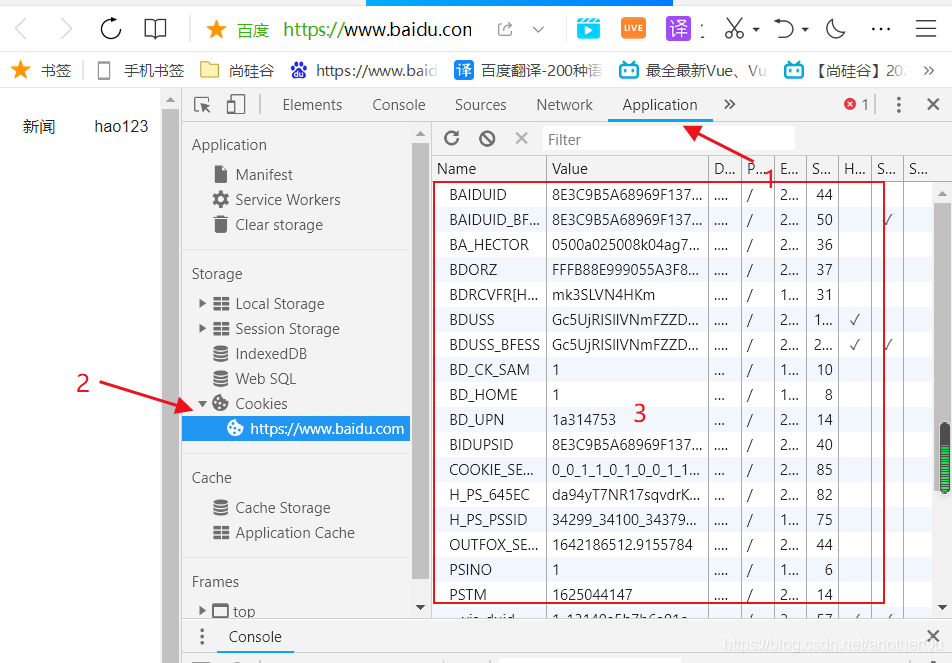
Task: Open address bar dropdown chevron
Action: 538,29
